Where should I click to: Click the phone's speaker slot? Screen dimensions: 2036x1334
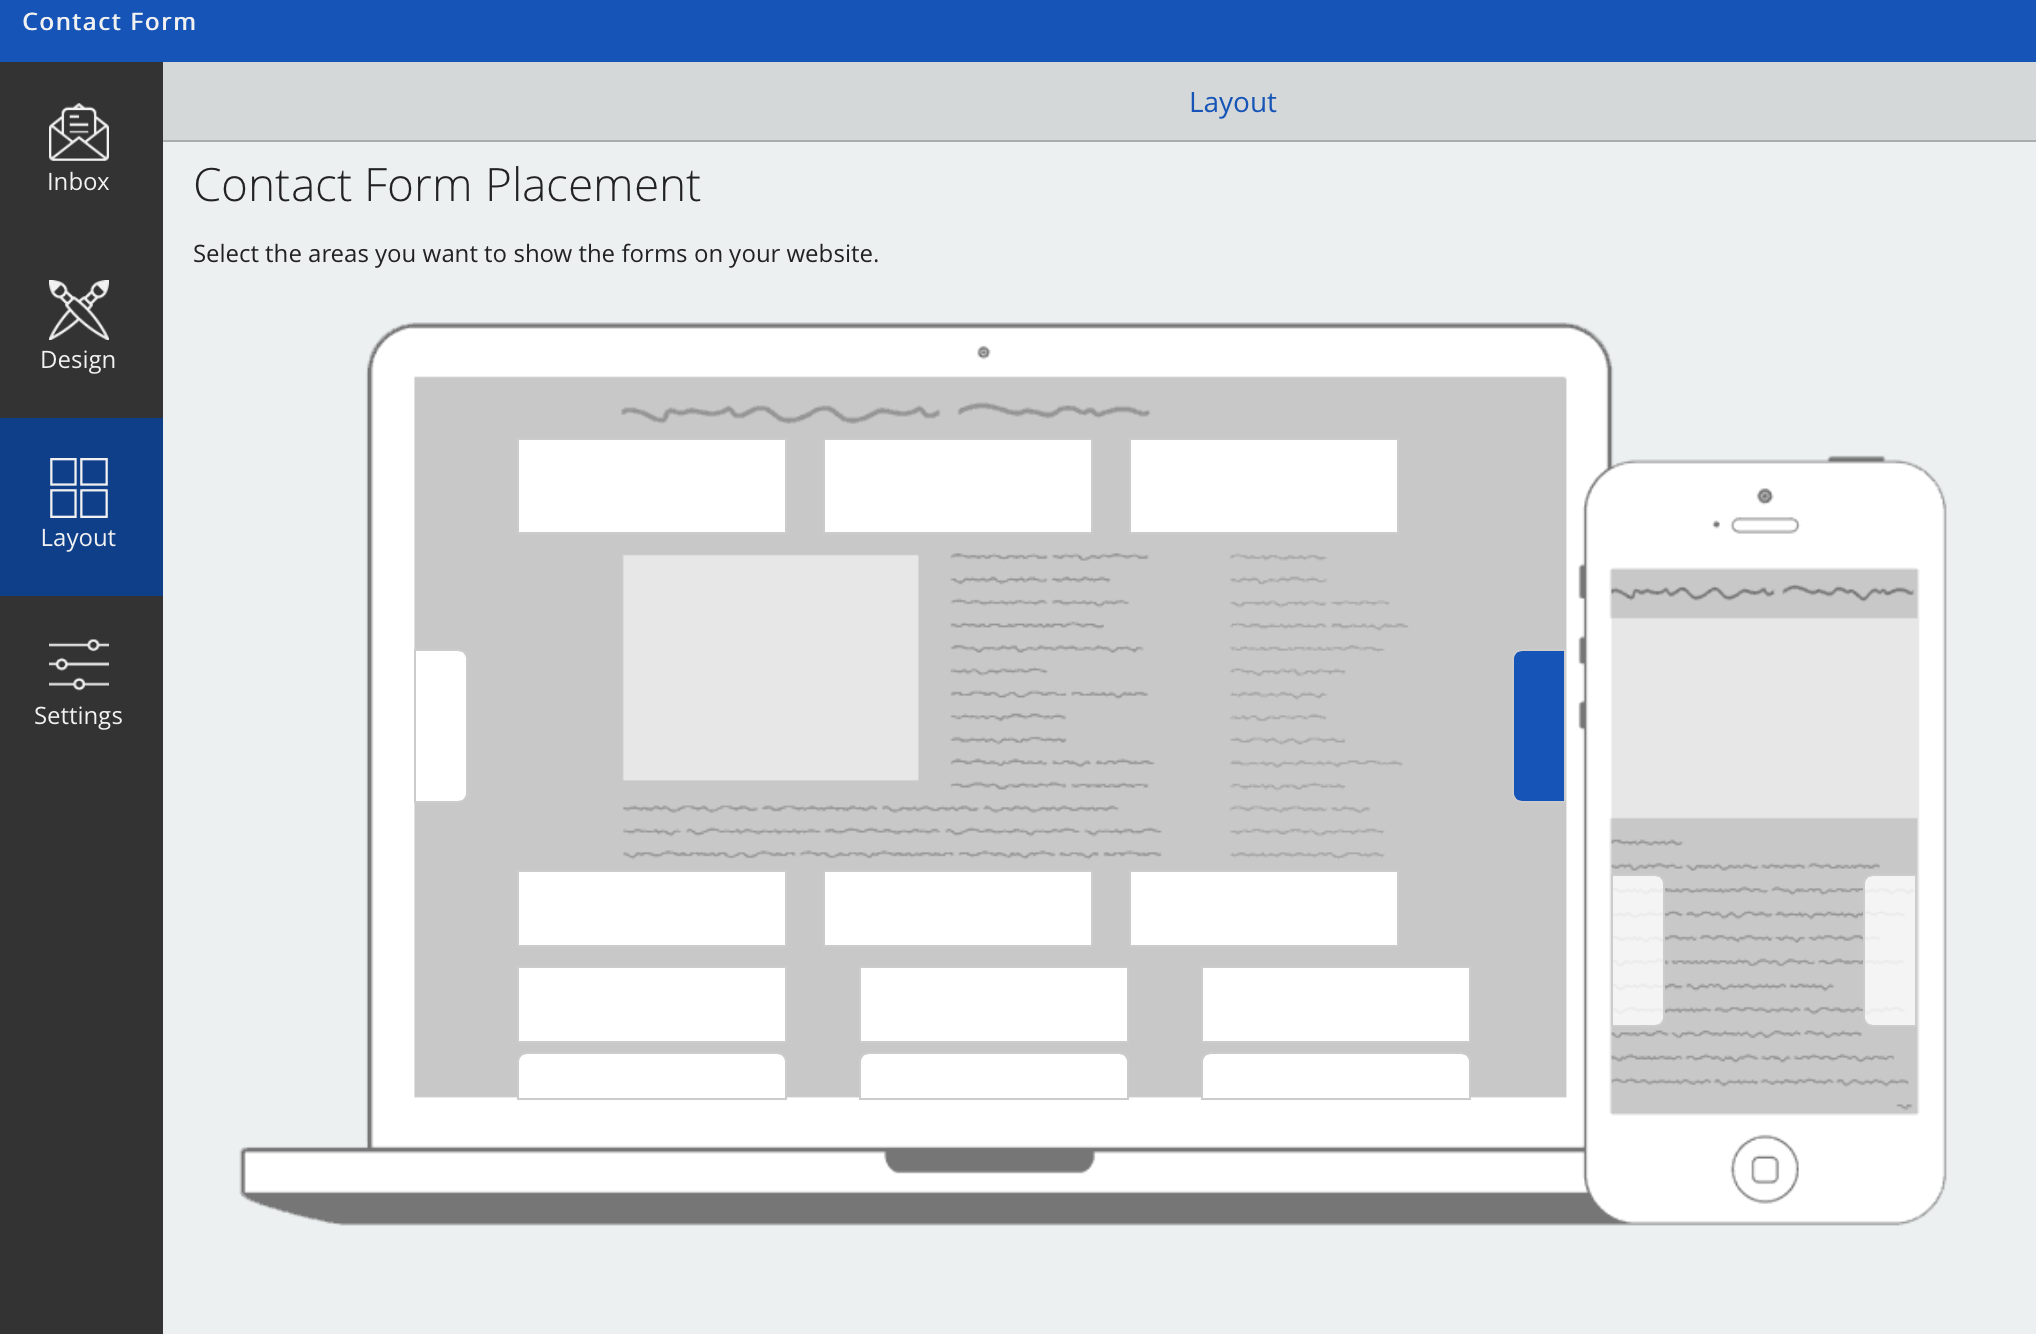(1765, 525)
